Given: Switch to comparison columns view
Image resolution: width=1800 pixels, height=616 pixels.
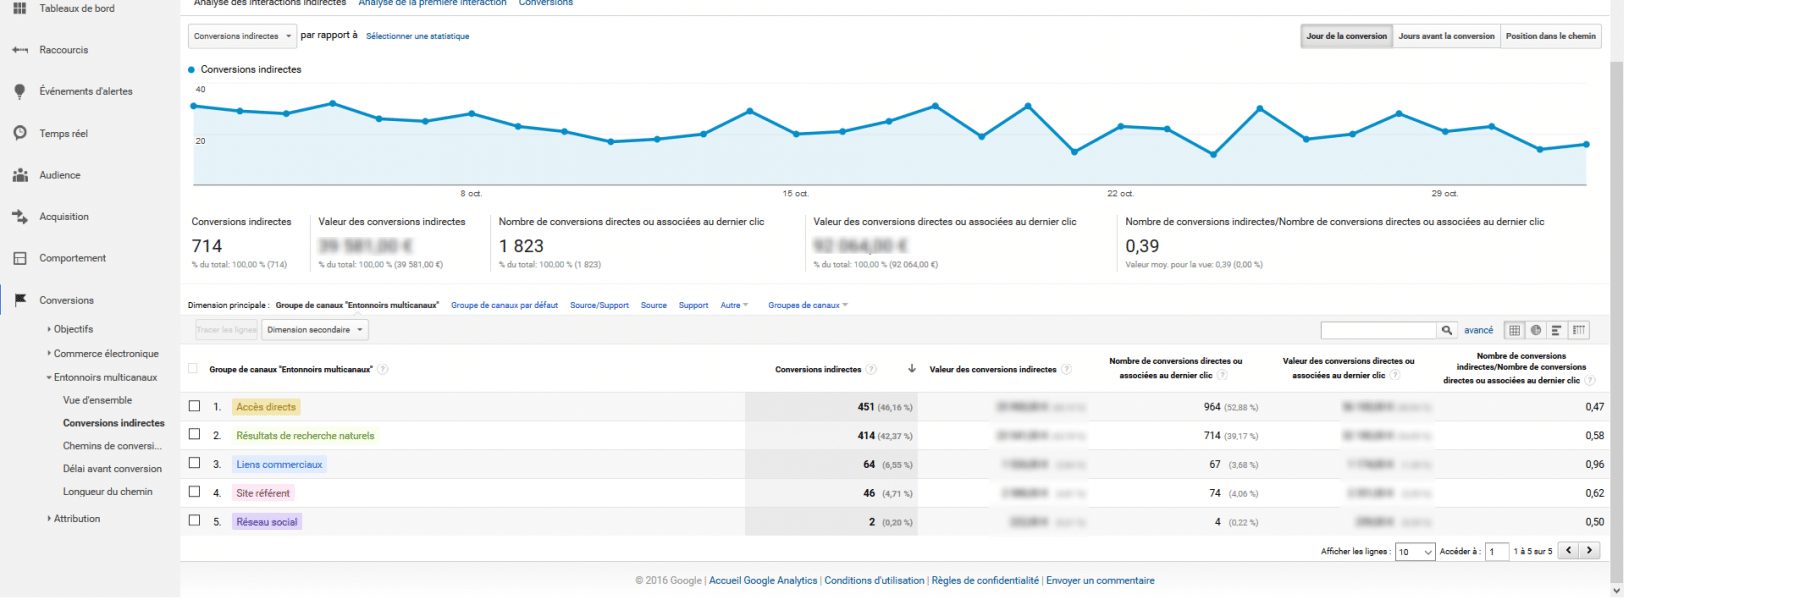Looking at the screenshot, I should click(x=1578, y=330).
